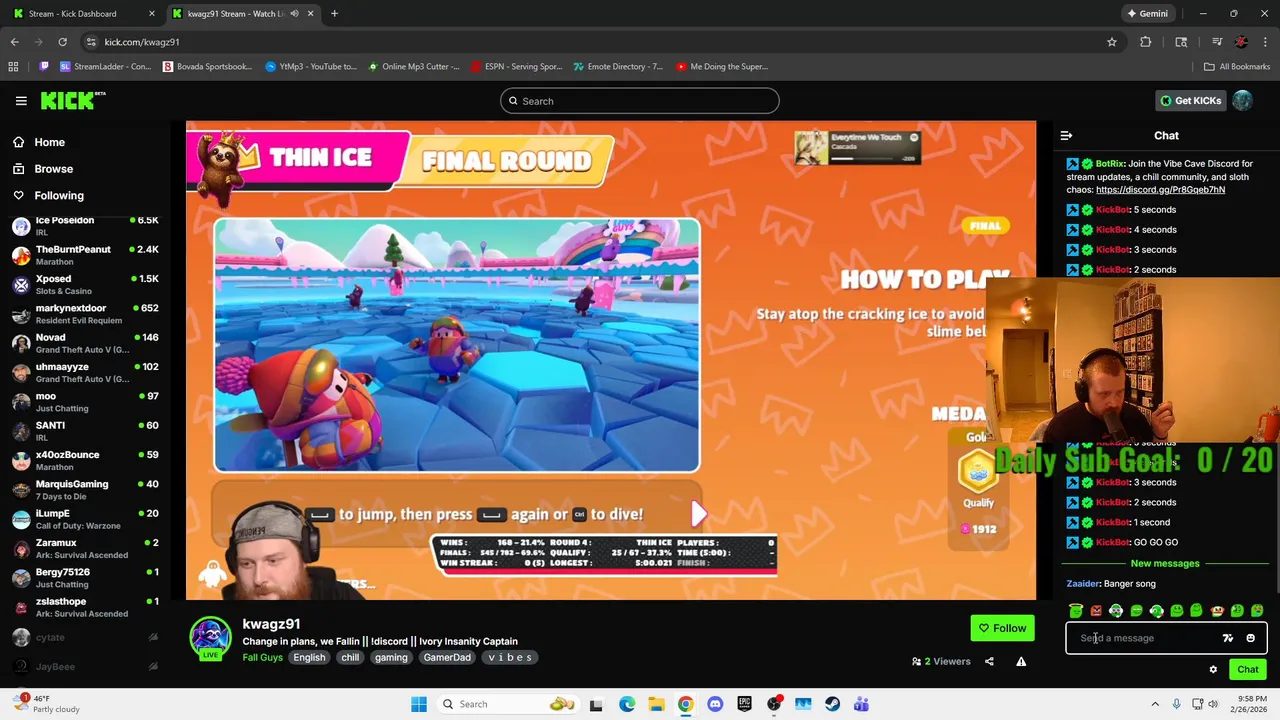
Task: Open MarquisGaming channel in sidebar
Action: click(85, 490)
